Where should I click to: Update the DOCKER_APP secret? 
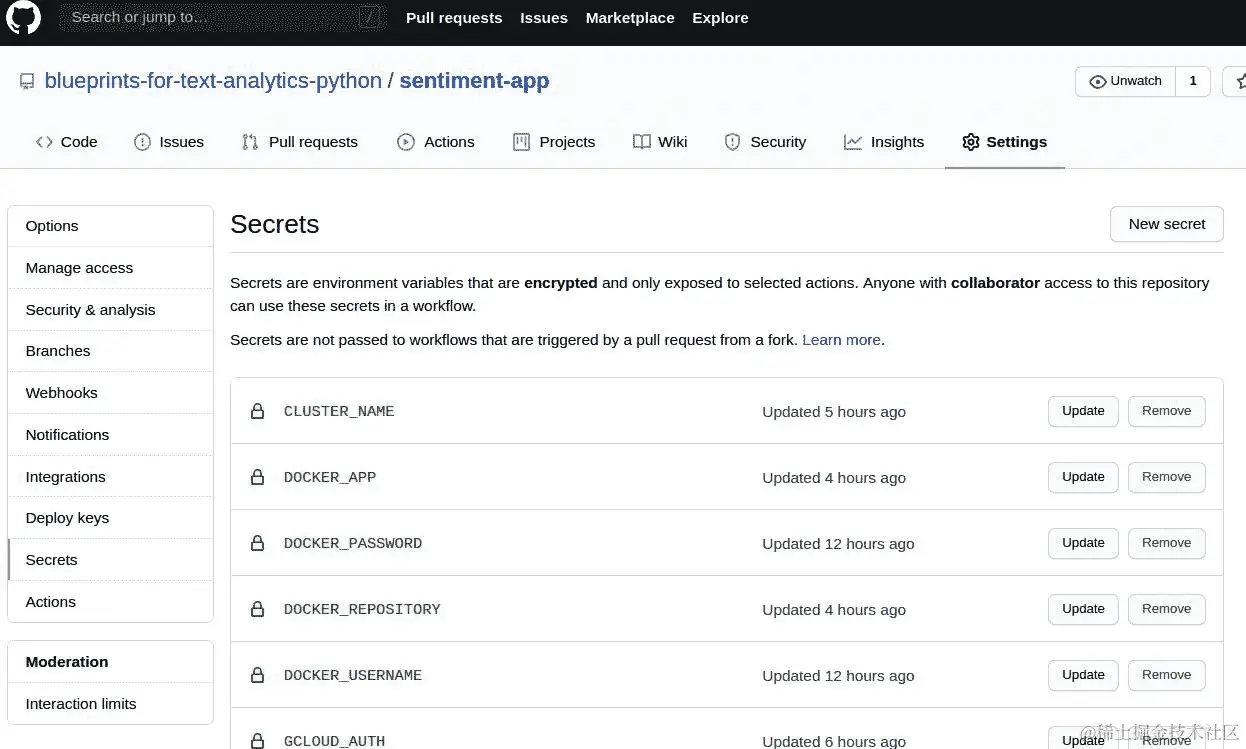point(1083,477)
